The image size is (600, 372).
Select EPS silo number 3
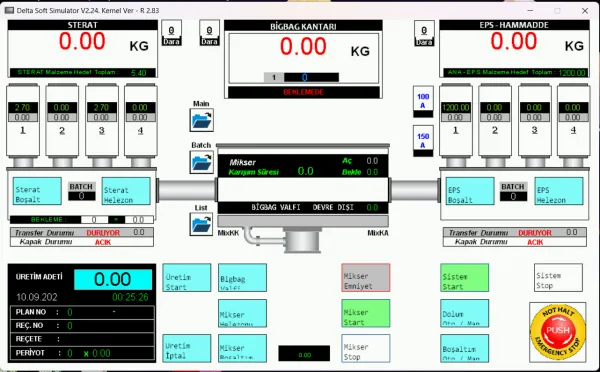(x=534, y=120)
